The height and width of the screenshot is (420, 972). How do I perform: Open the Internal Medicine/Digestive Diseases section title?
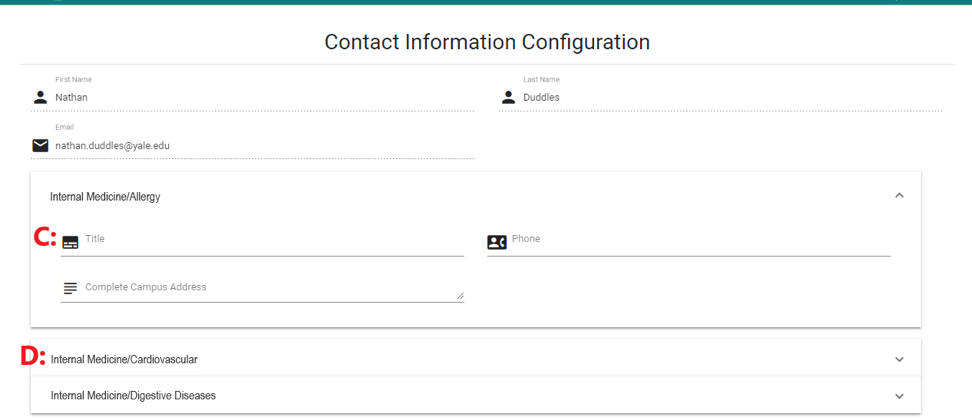pyautogui.click(x=133, y=396)
